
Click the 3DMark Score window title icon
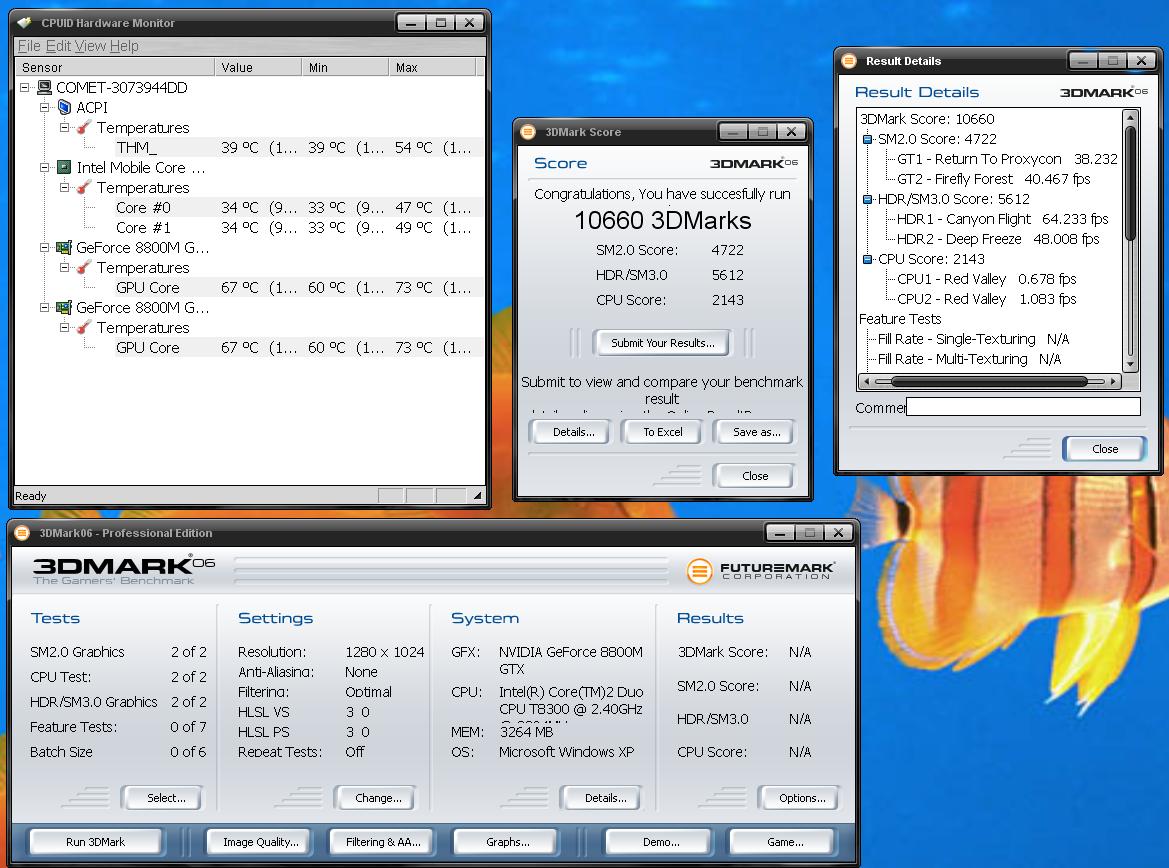click(528, 132)
